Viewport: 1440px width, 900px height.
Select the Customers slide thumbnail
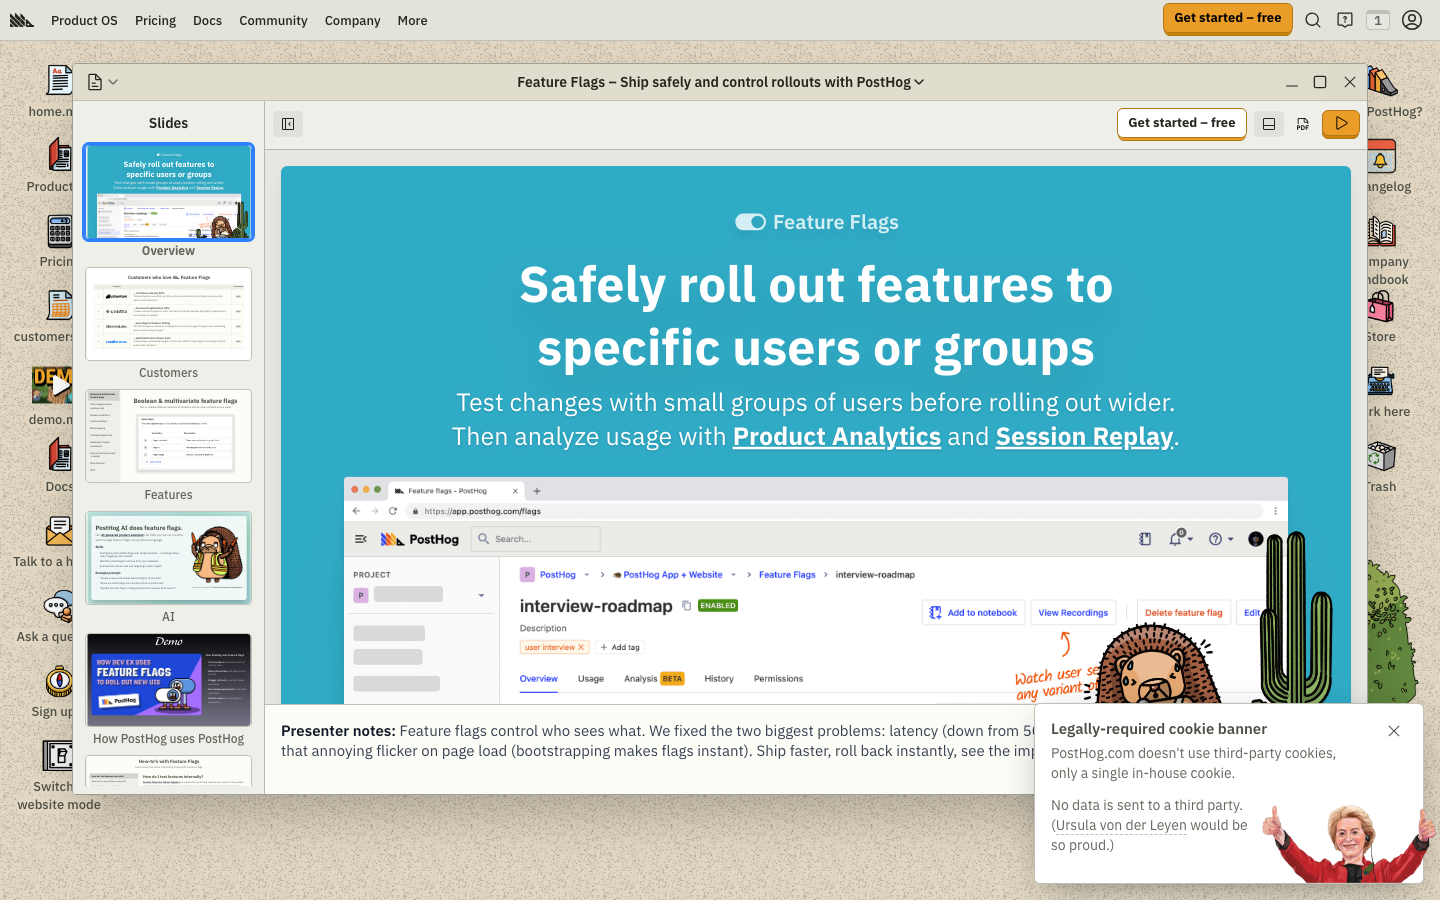point(168,314)
